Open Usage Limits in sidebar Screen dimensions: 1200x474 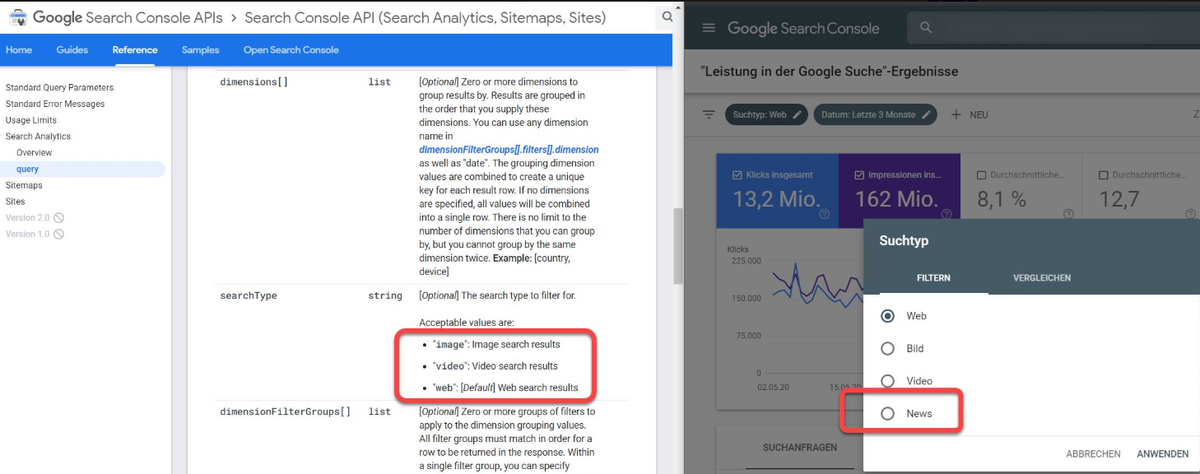coord(31,120)
